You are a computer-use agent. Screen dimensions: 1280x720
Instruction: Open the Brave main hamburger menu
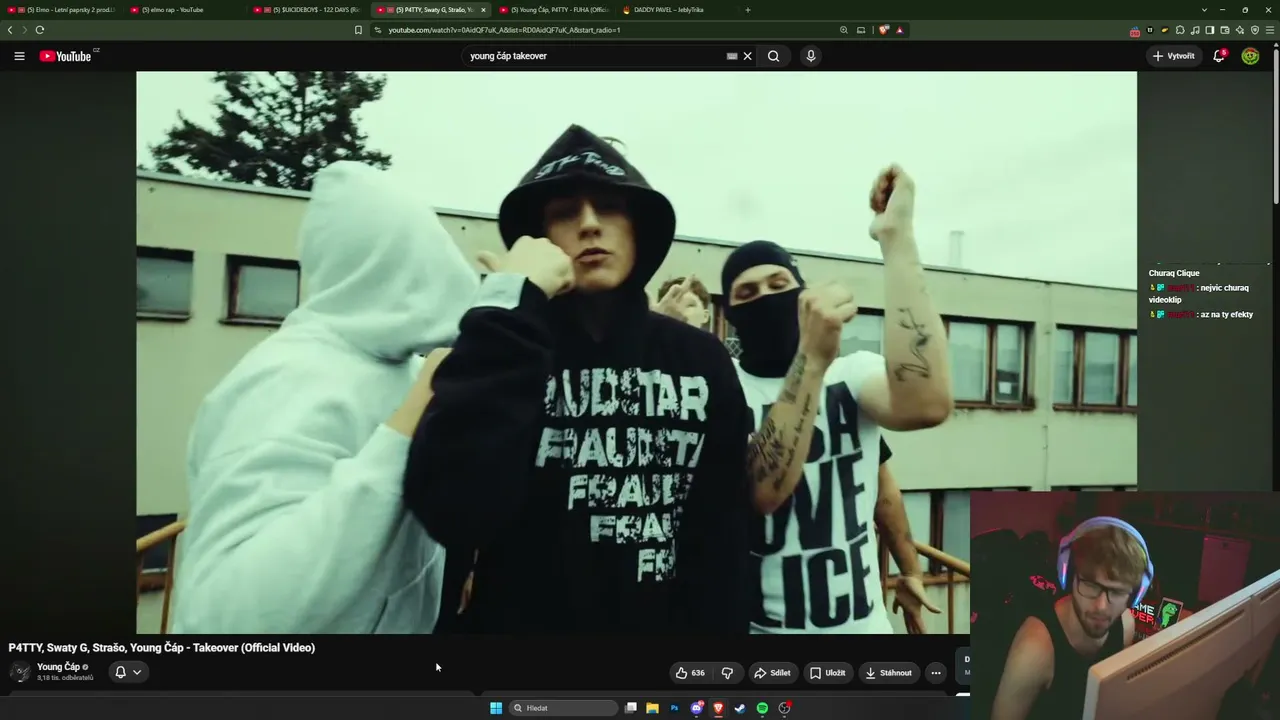coord(1270,30)
